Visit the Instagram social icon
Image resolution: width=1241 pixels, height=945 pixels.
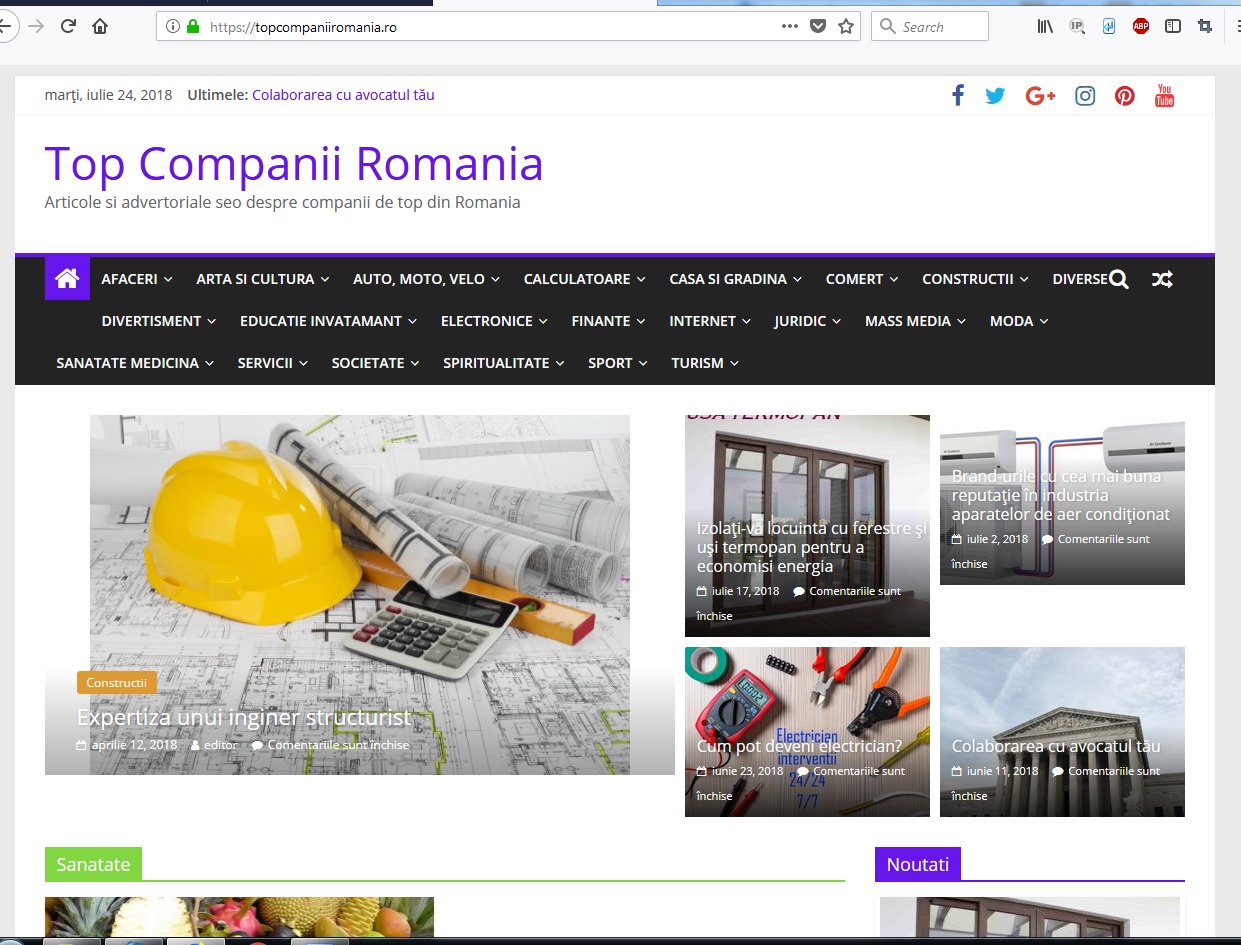(1085, 96)
